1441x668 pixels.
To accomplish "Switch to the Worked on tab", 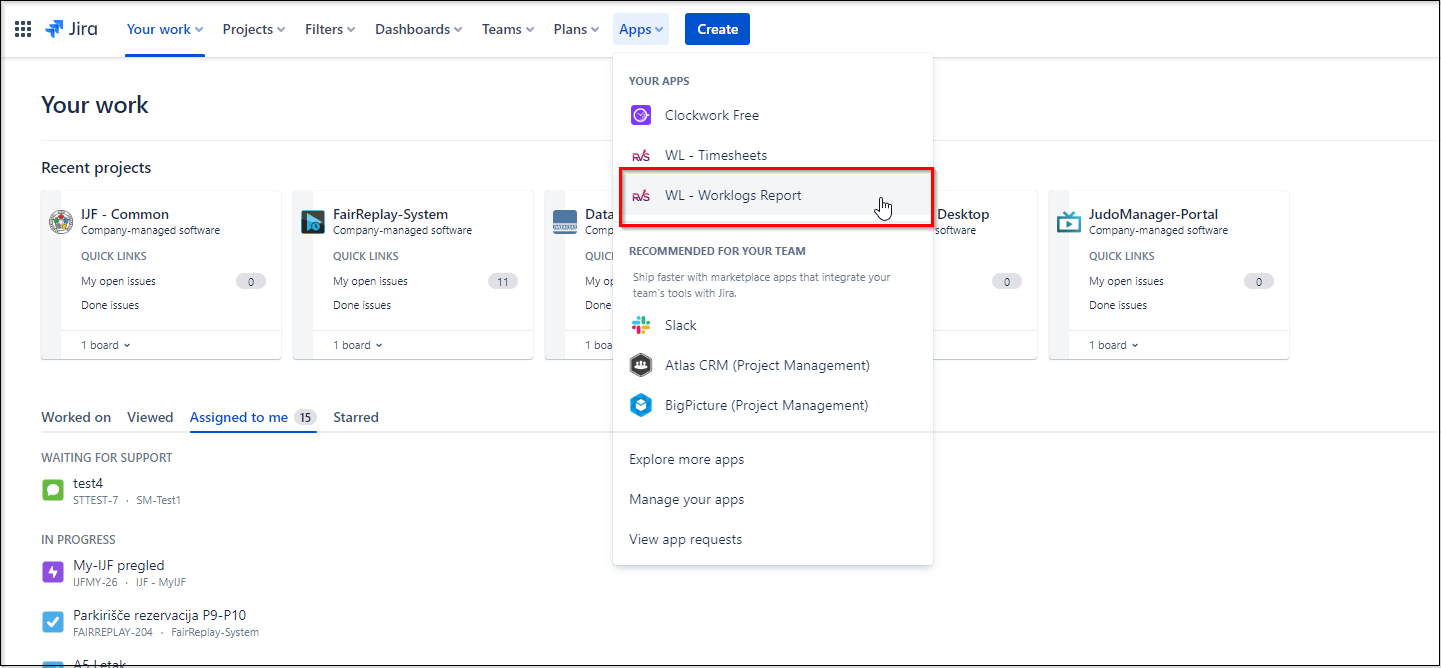I will pyautogui.click(x=76, y=417).
